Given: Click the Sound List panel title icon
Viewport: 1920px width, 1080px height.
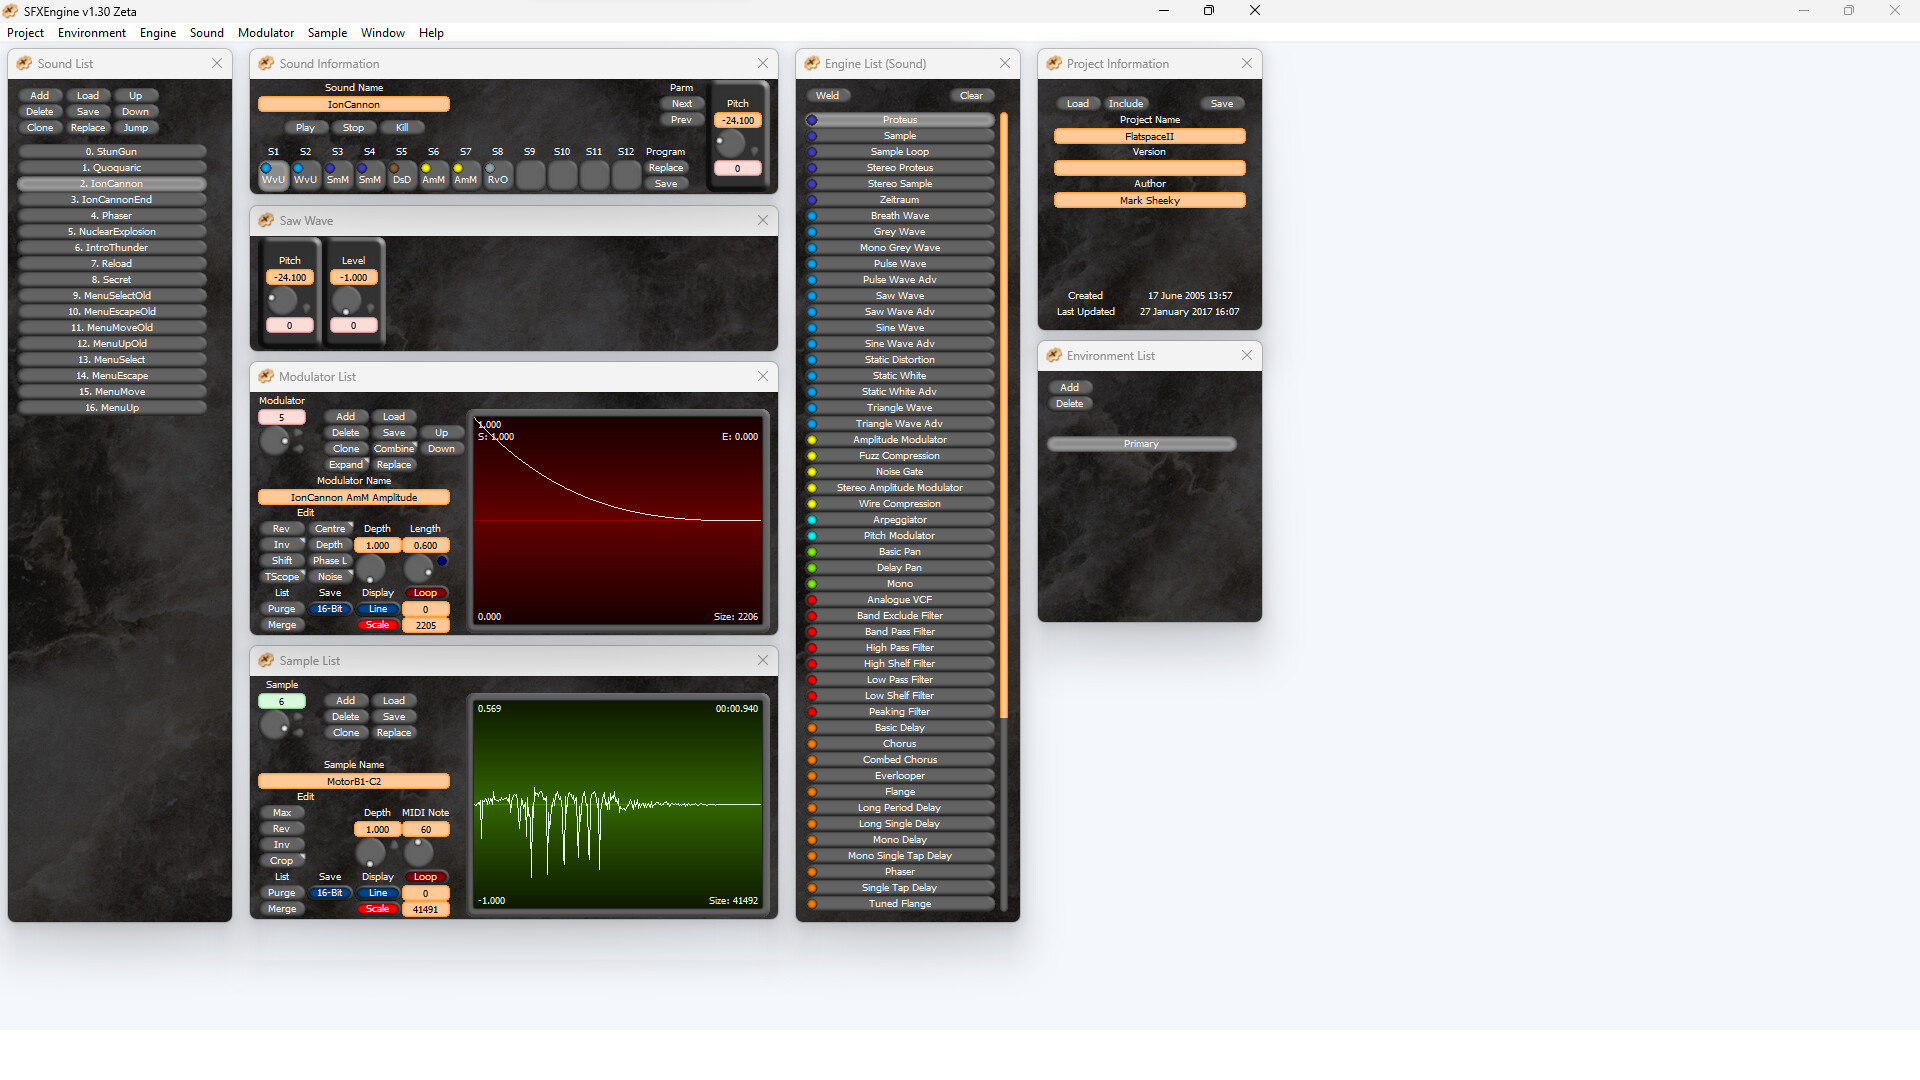Looking at the screenshot, I should [x=22, y=63].
